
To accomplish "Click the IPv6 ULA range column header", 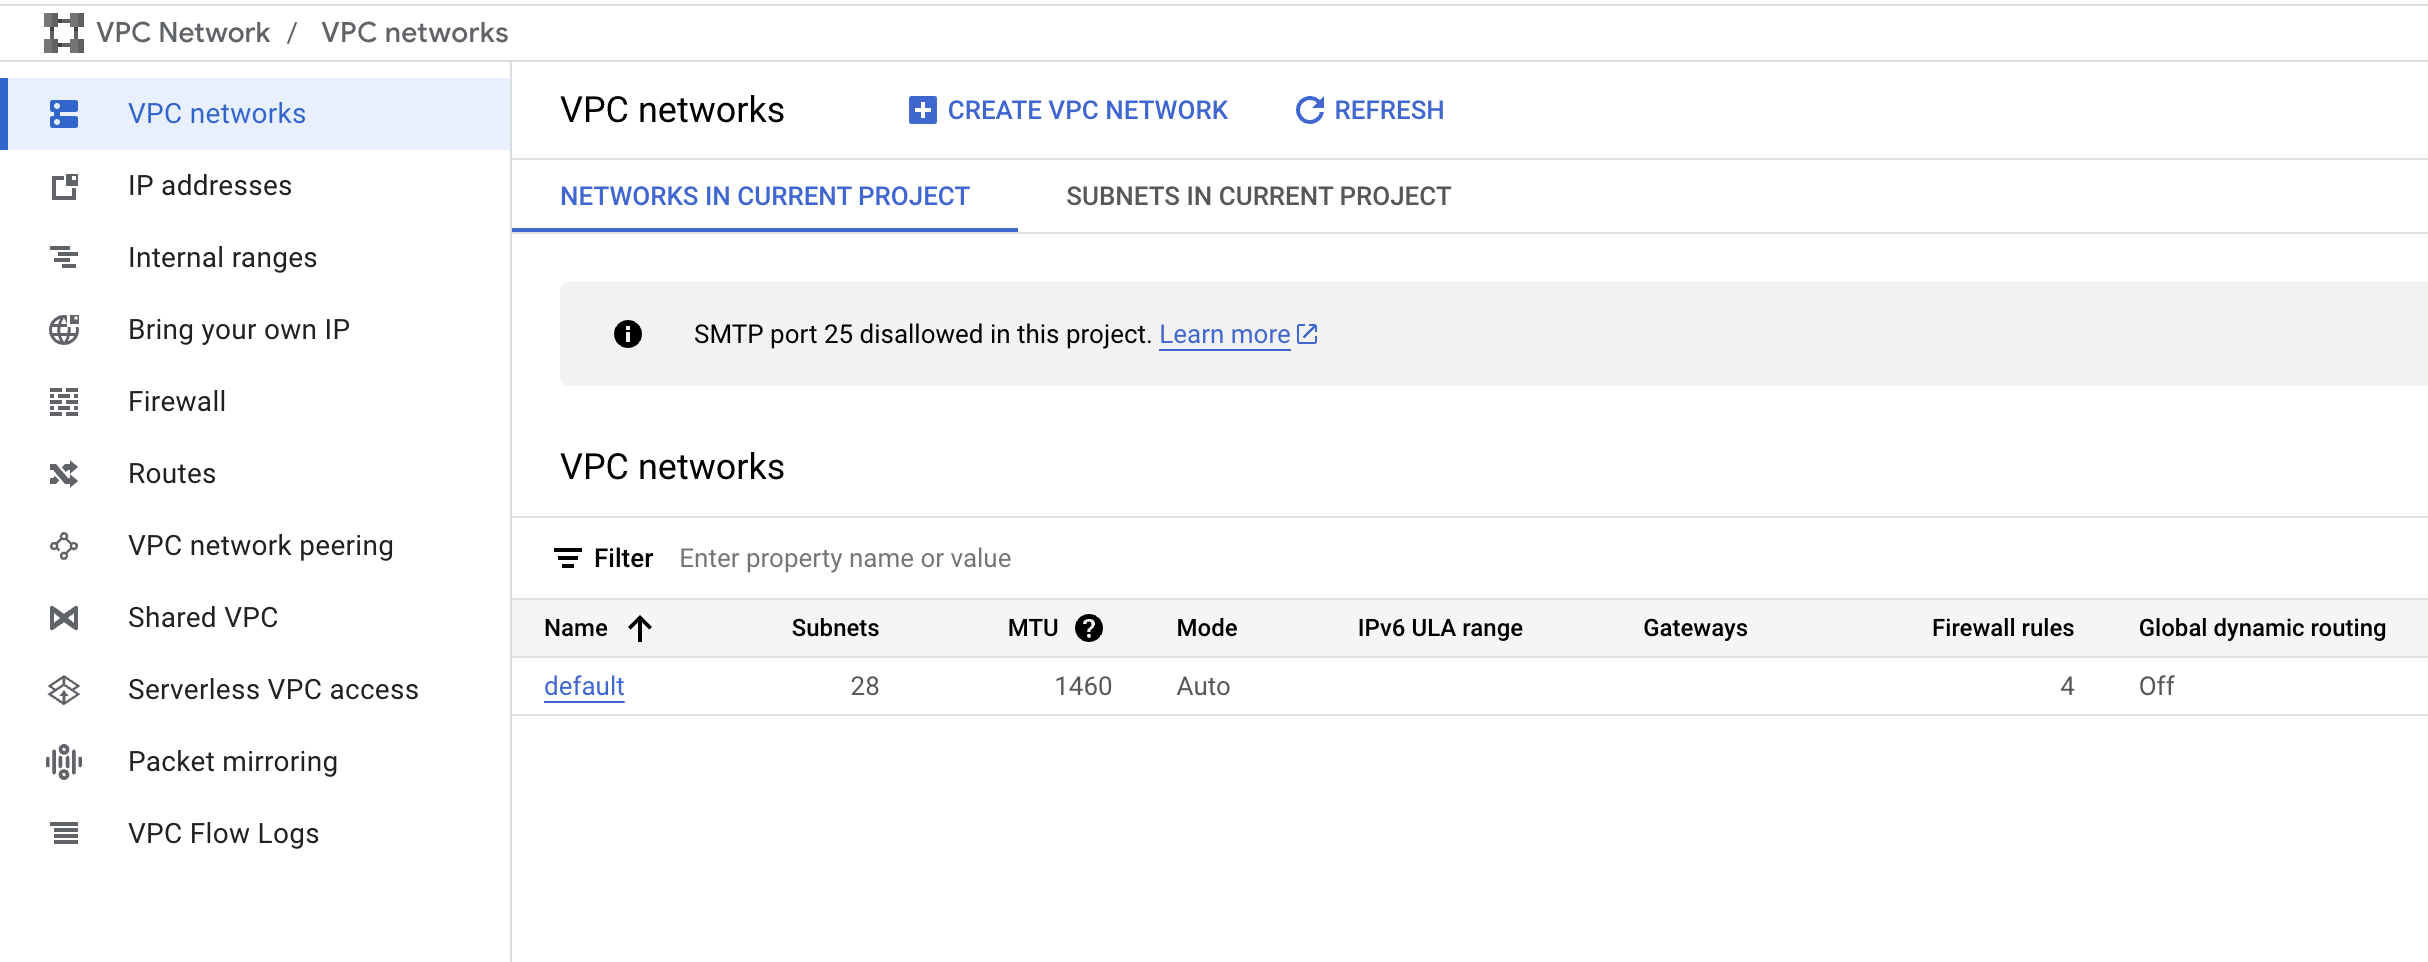I will pos(1440,628).
